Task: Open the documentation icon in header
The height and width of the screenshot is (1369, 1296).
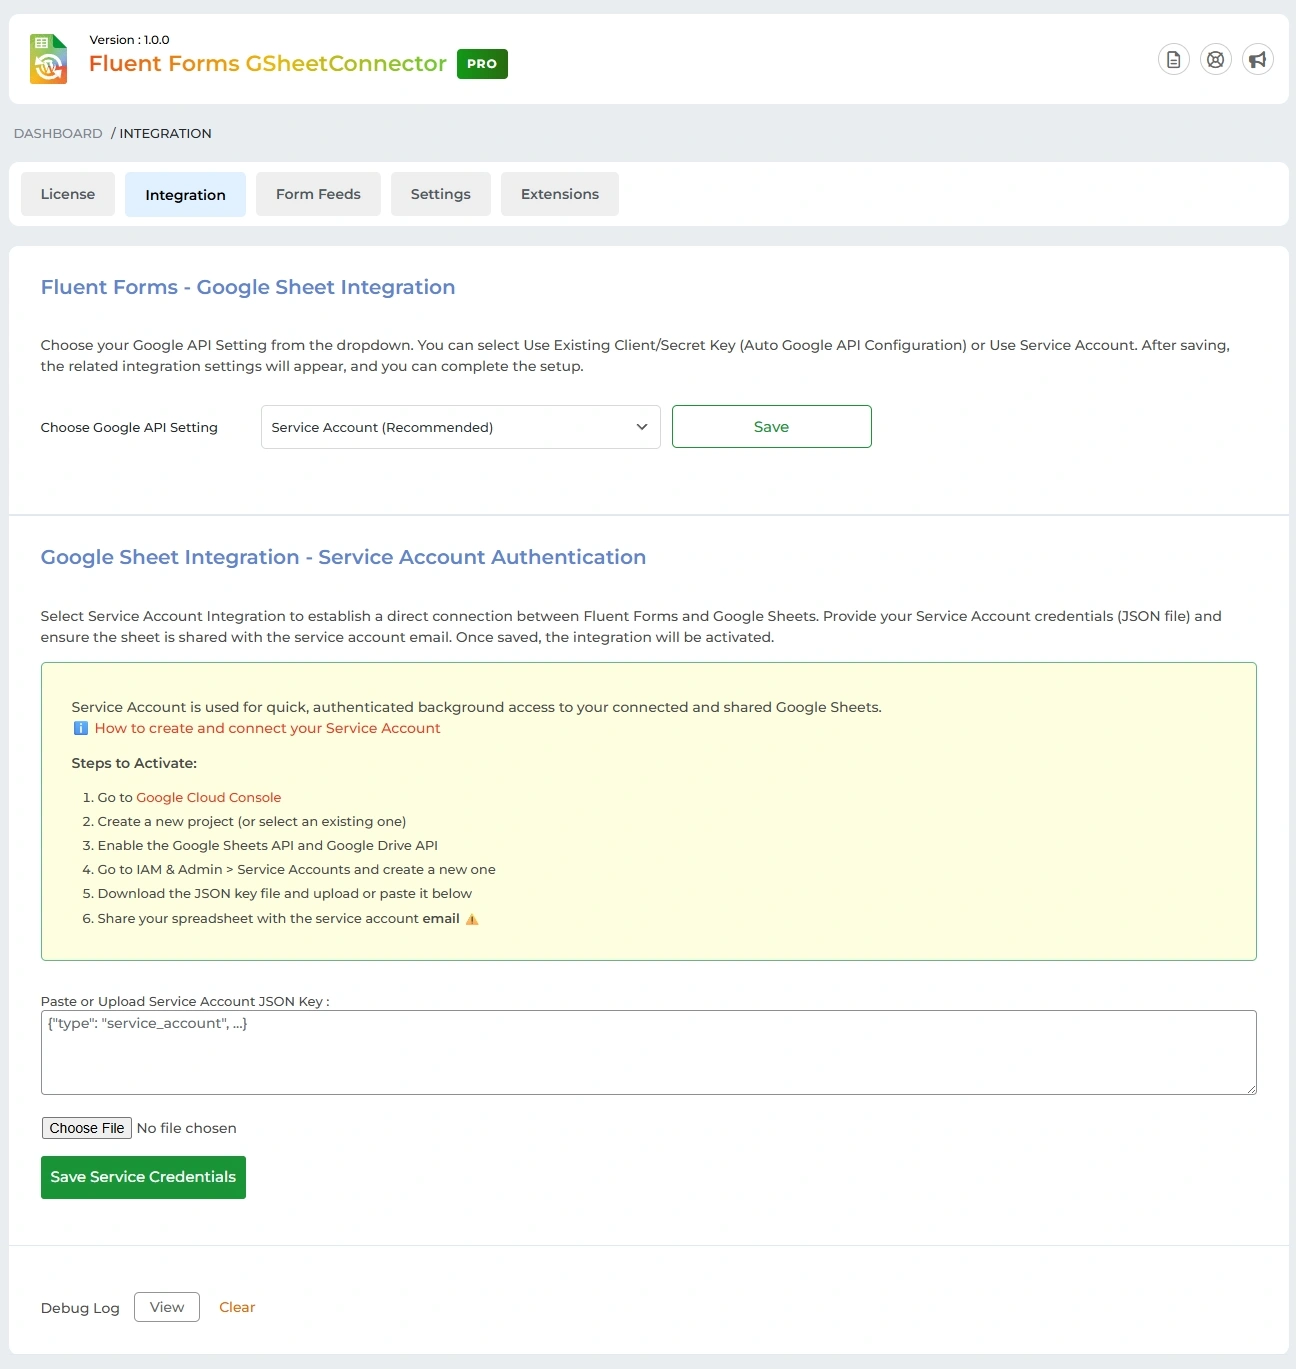Action: tap(1174, 60)
